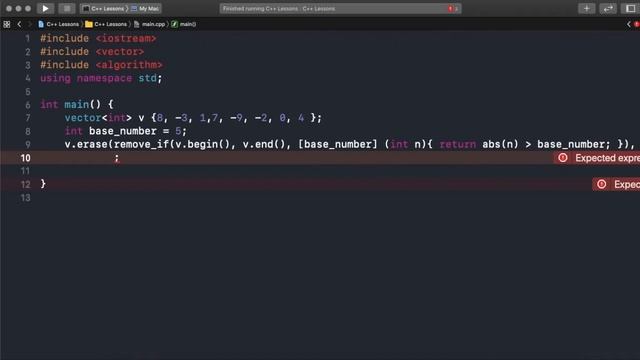The width and height of the screenshot is (640, 360).
Task: Click 'return' keyword in line 9
Action: click(x=458, y=144)
